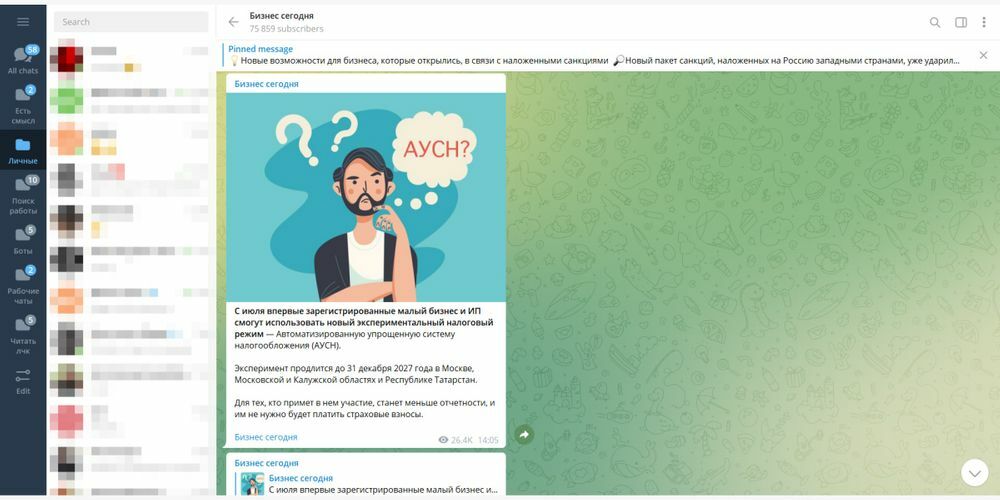This screenshot has height=500, width=1000.
Task: Select the Личные folder icon
Action: click(x=23, y=150)
